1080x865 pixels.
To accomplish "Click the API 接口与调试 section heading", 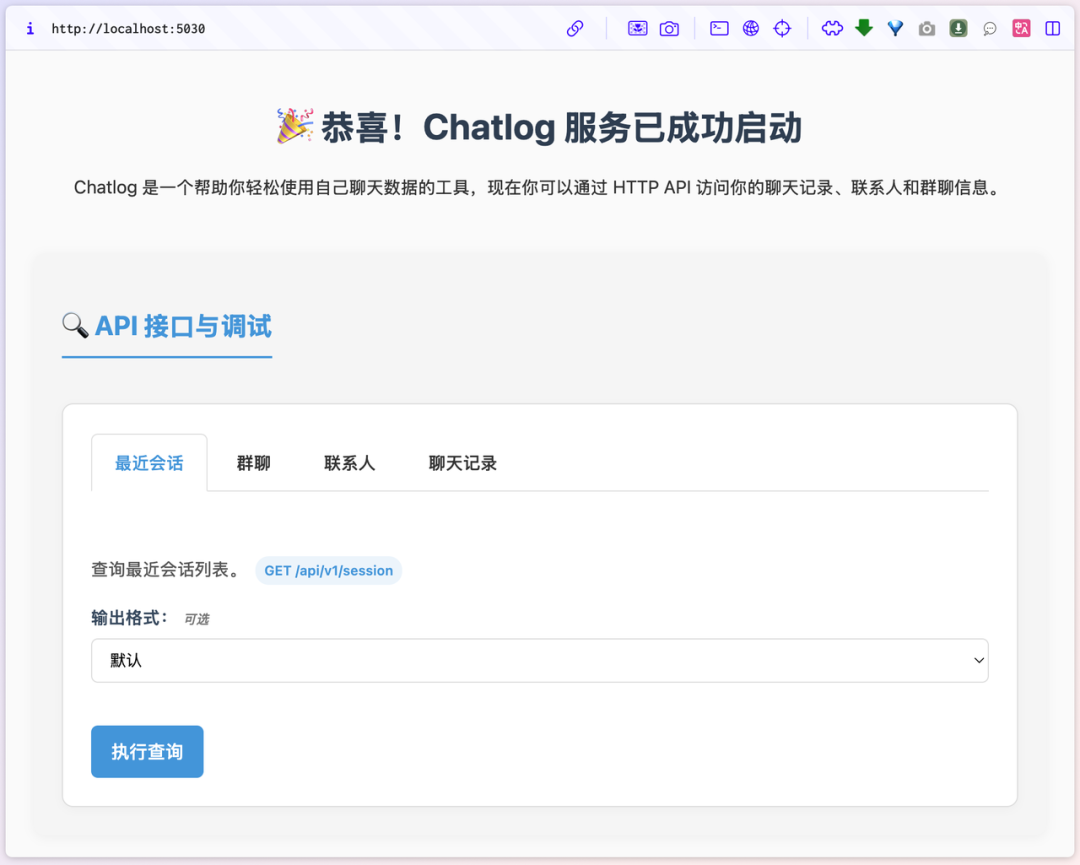I will [167, 326].
